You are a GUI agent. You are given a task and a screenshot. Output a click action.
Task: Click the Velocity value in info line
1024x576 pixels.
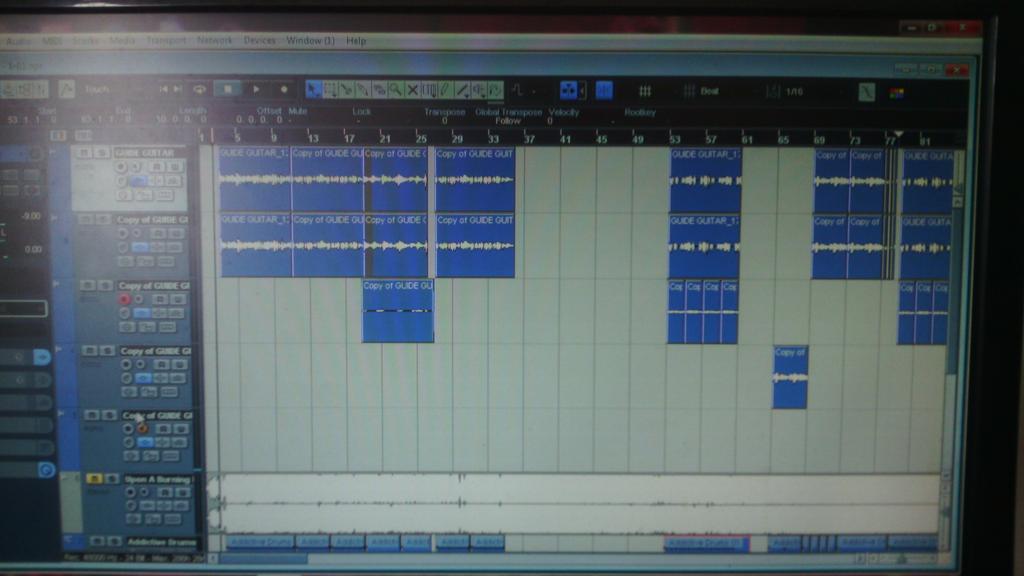click(550, 121)
